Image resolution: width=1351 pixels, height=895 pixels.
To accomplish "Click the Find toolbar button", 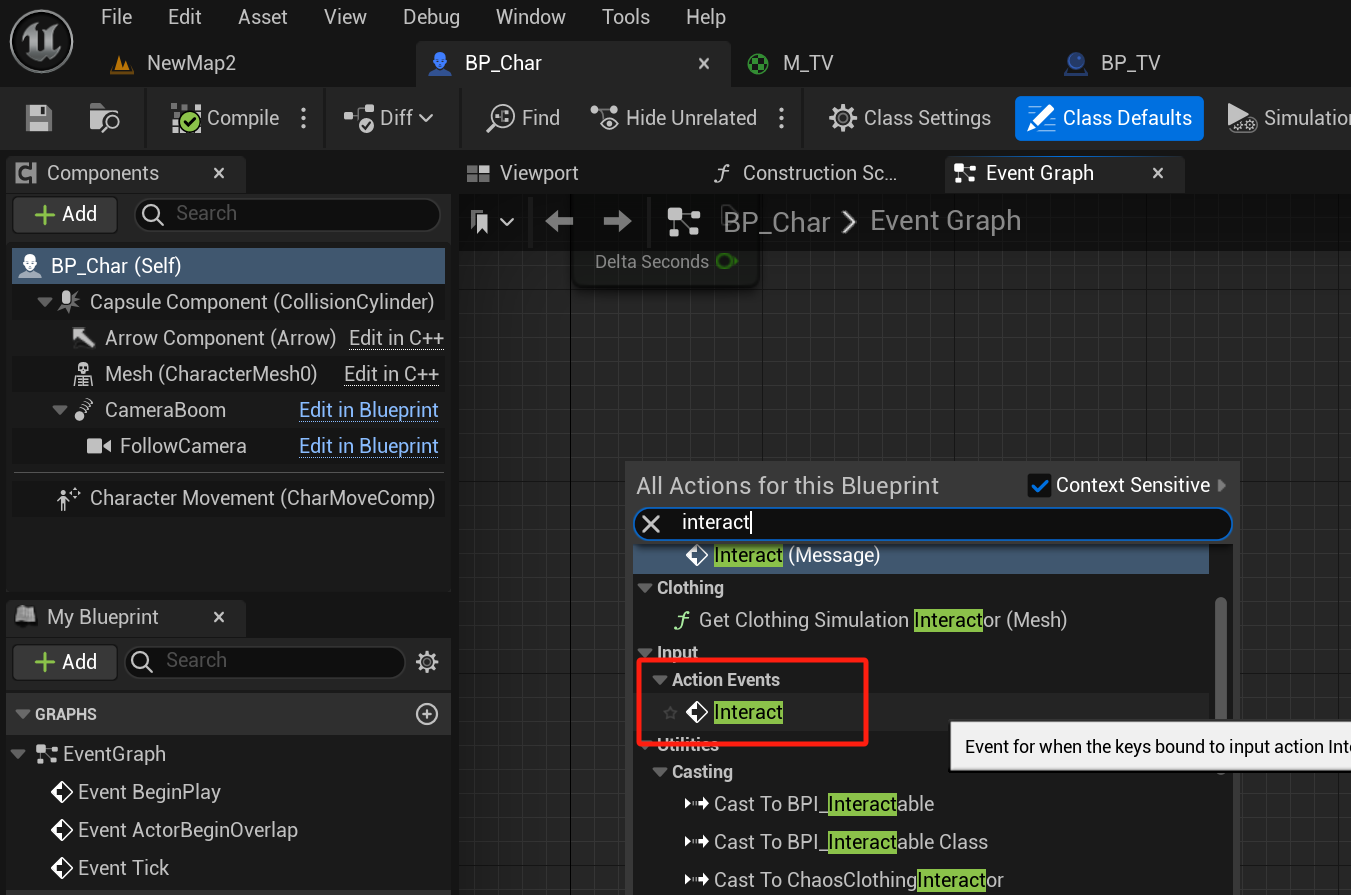I will [523, 118].
